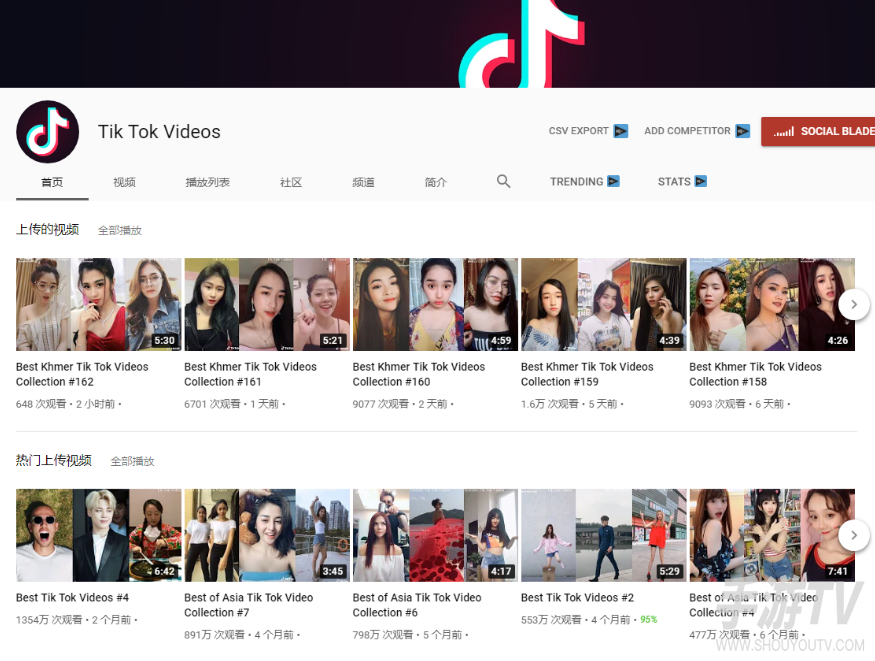This screenshot has width=875, height=661.
Task: Open the 频道 tab
Action: tap(363, 182)
